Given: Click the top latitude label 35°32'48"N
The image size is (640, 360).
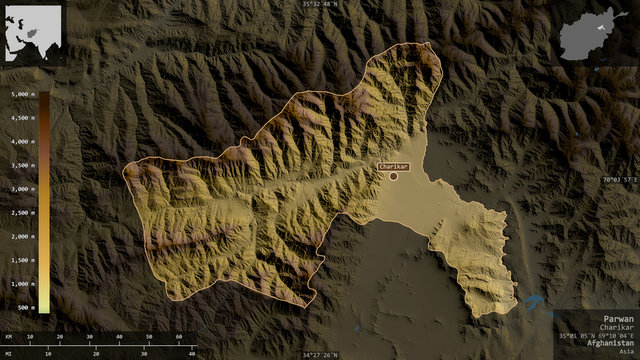Looking at the screenshot, I should click(x=320, y=4).
